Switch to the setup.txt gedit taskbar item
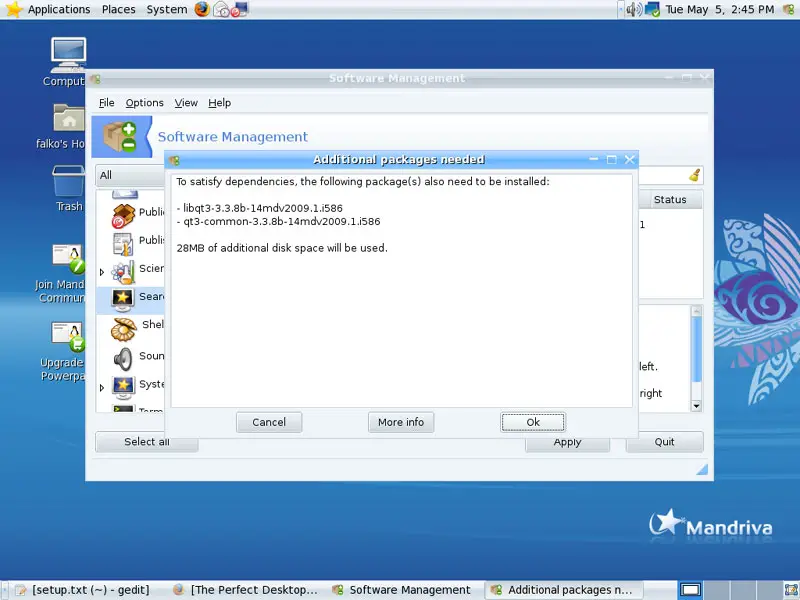 pos(85,590)
